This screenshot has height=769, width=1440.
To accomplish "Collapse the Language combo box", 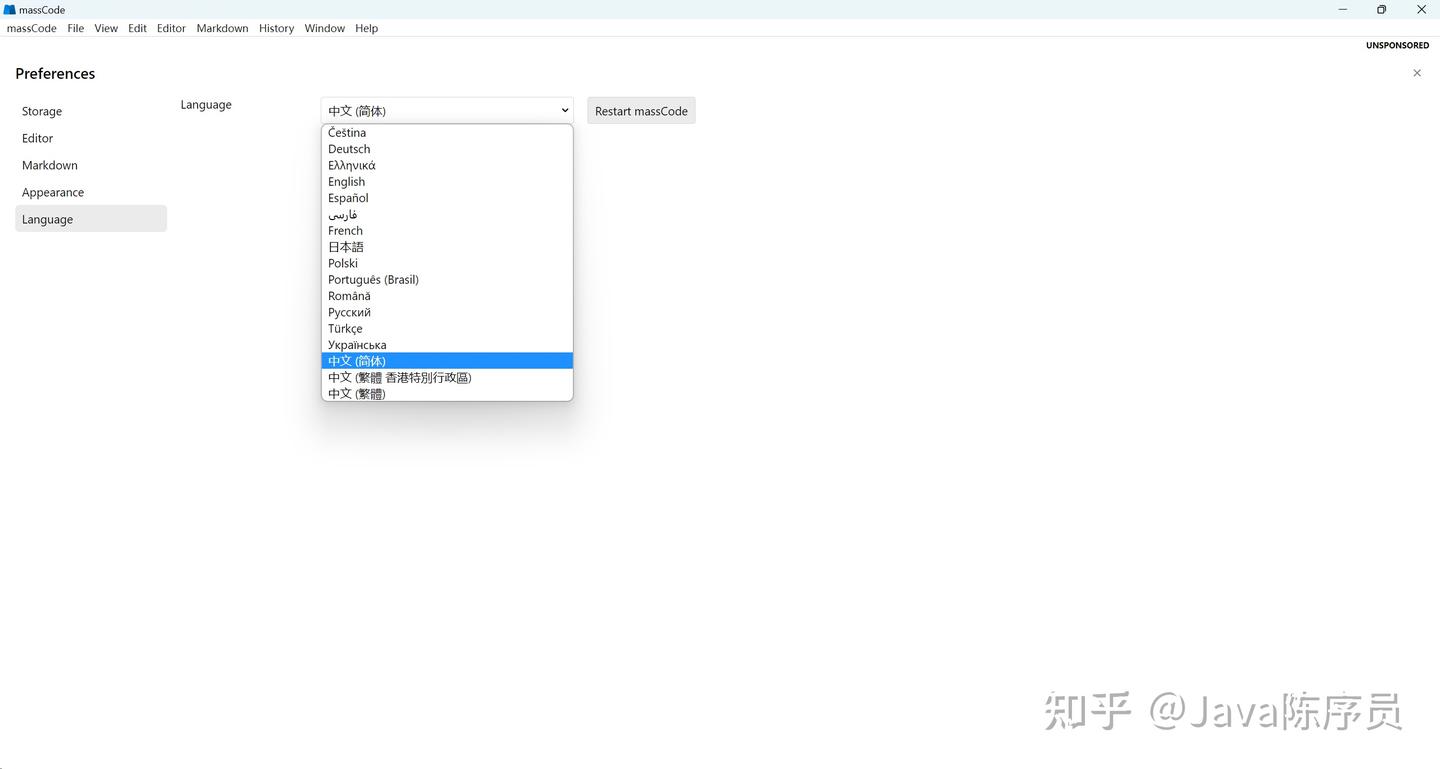I will [447, 111].
